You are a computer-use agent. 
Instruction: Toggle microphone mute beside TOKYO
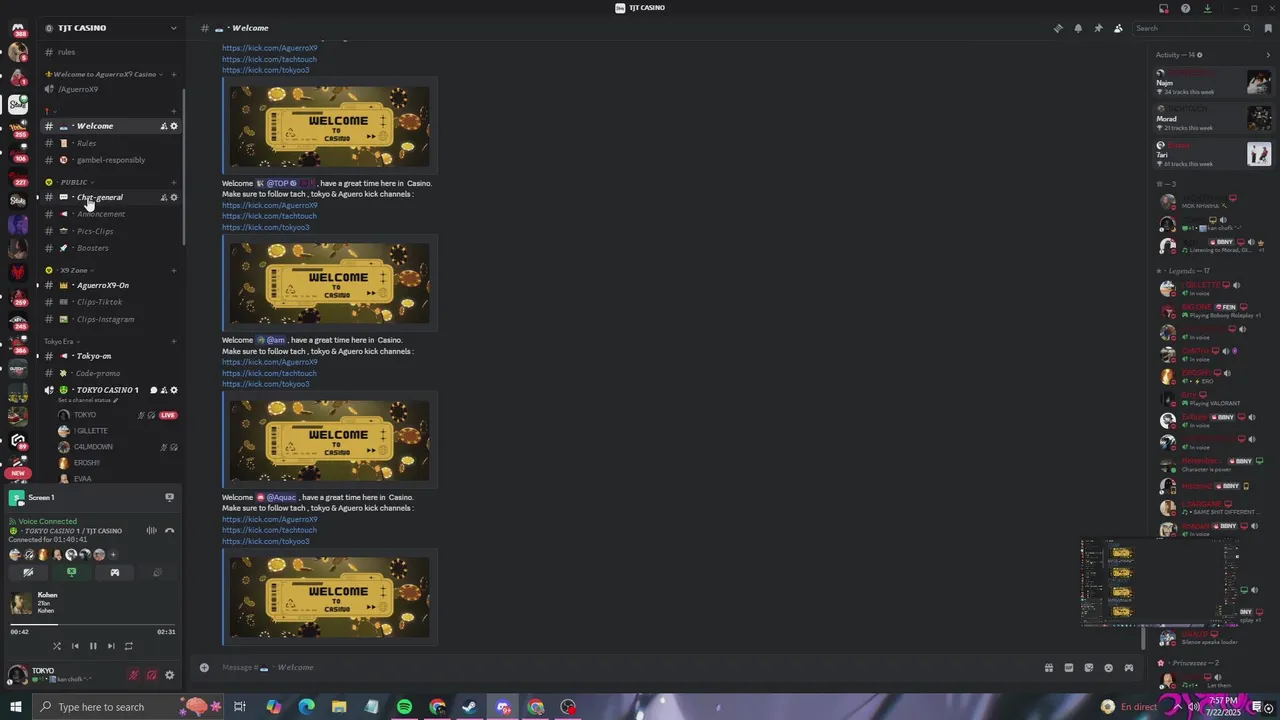pyautogui.click(x=133, y=675)
